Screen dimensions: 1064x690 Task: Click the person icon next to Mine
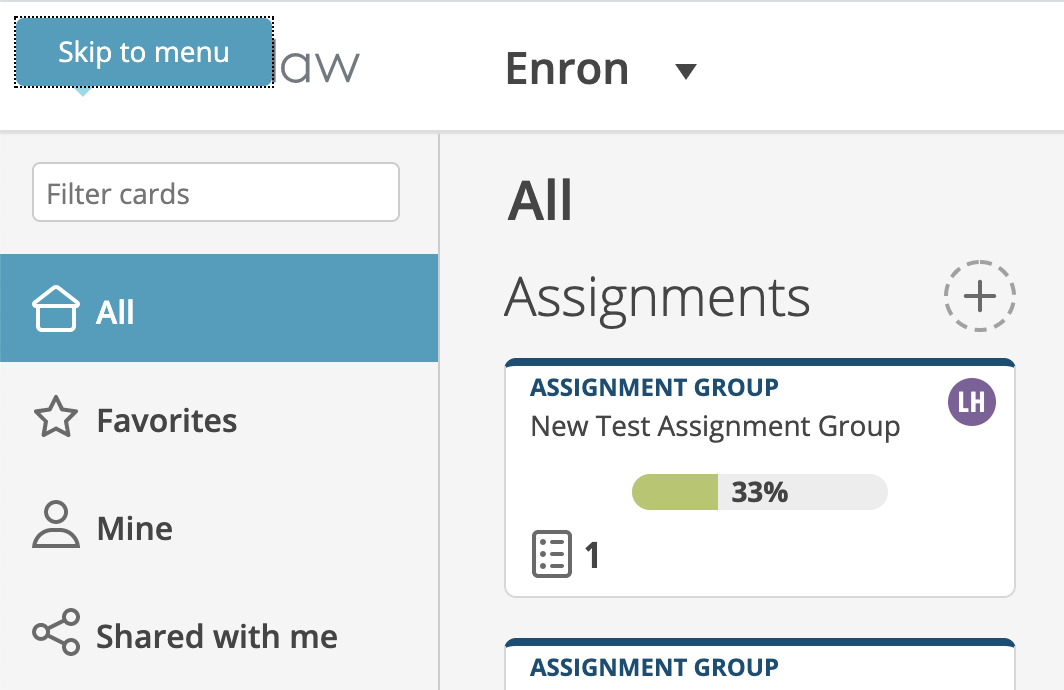[56, 524]
